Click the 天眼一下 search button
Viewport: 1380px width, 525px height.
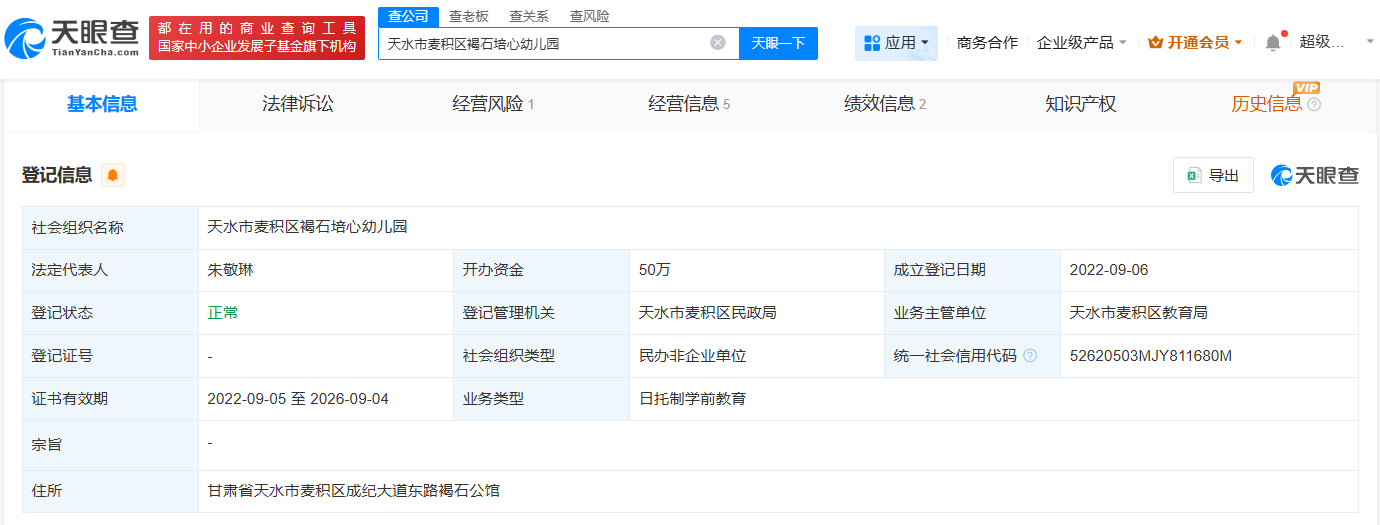(778, 43)
